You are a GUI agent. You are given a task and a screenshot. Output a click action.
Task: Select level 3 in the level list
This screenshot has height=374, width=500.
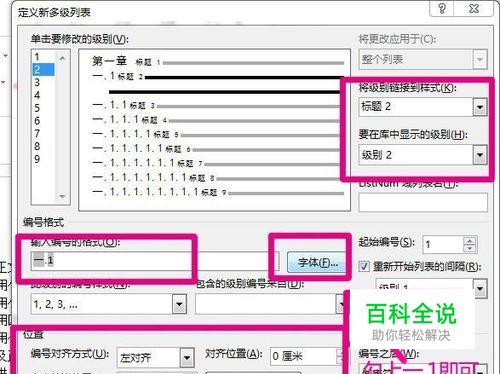[x=37, y=82]
